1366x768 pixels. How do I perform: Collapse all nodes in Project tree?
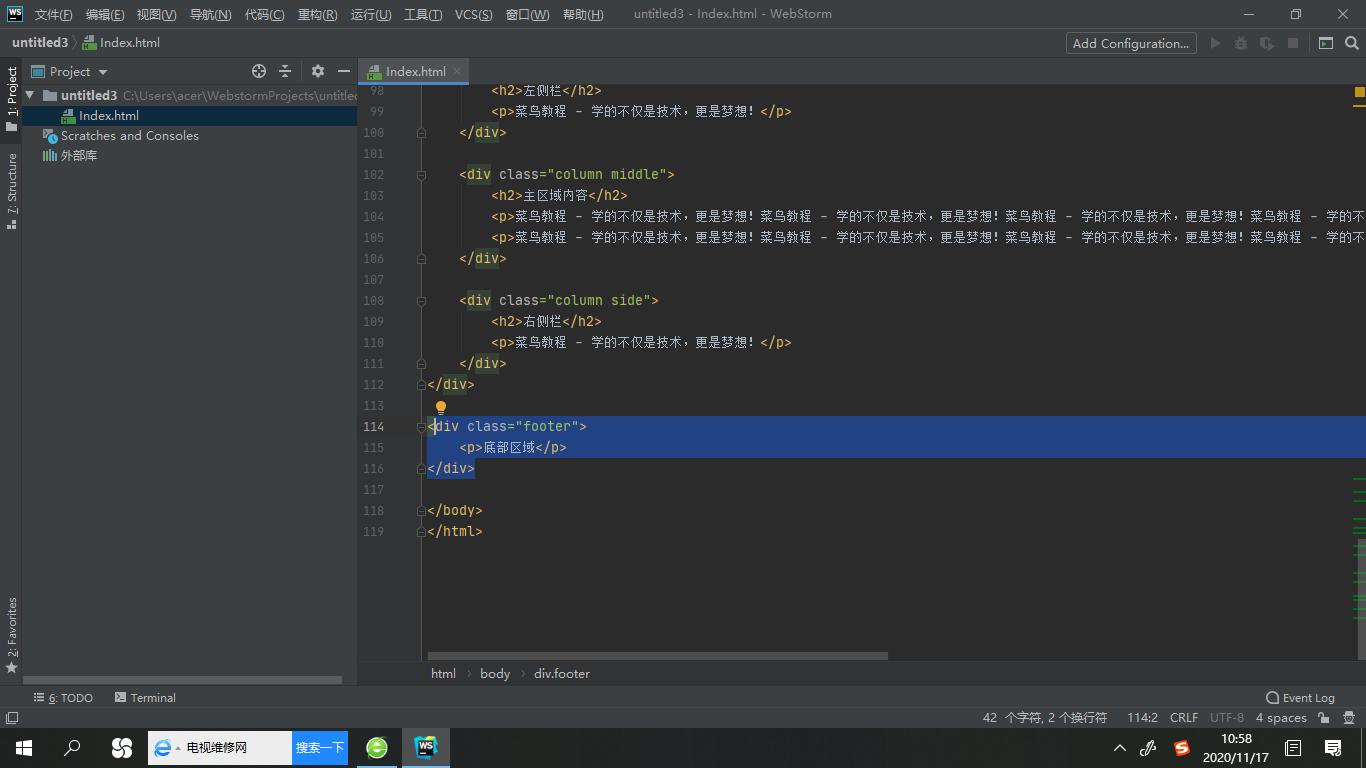[285, 71]
